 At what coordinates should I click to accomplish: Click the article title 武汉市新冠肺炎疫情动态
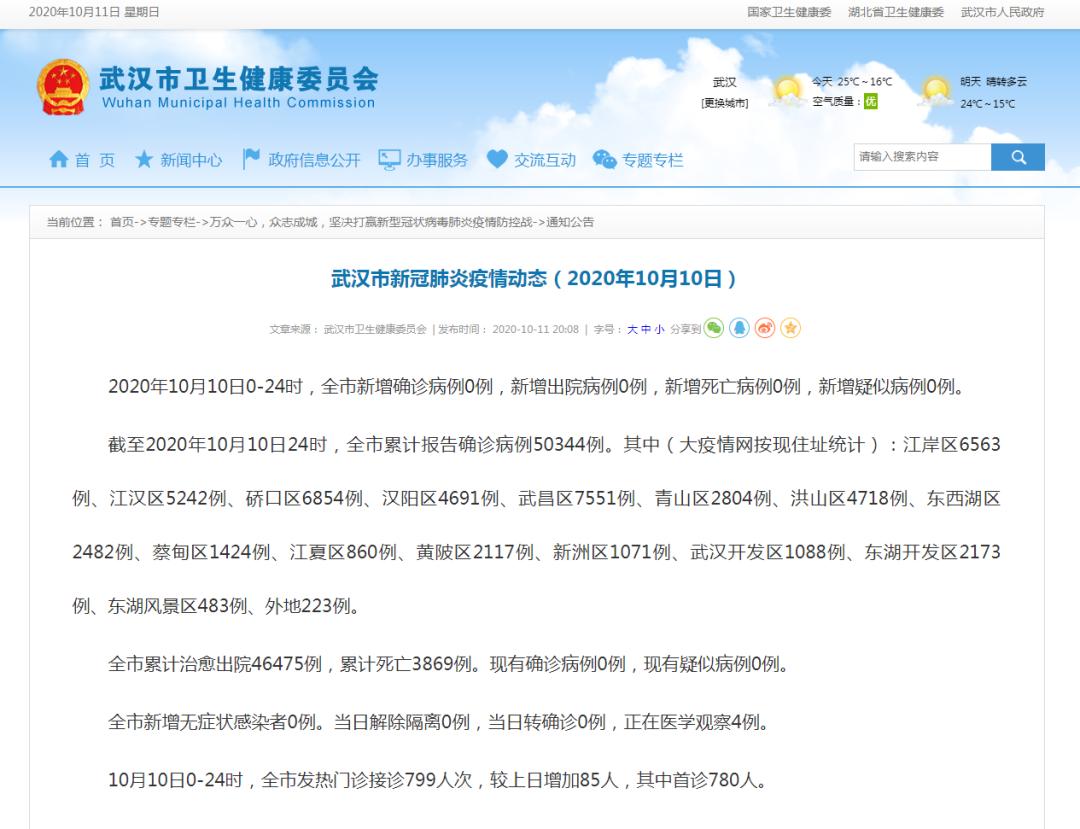tap(534, 278)
